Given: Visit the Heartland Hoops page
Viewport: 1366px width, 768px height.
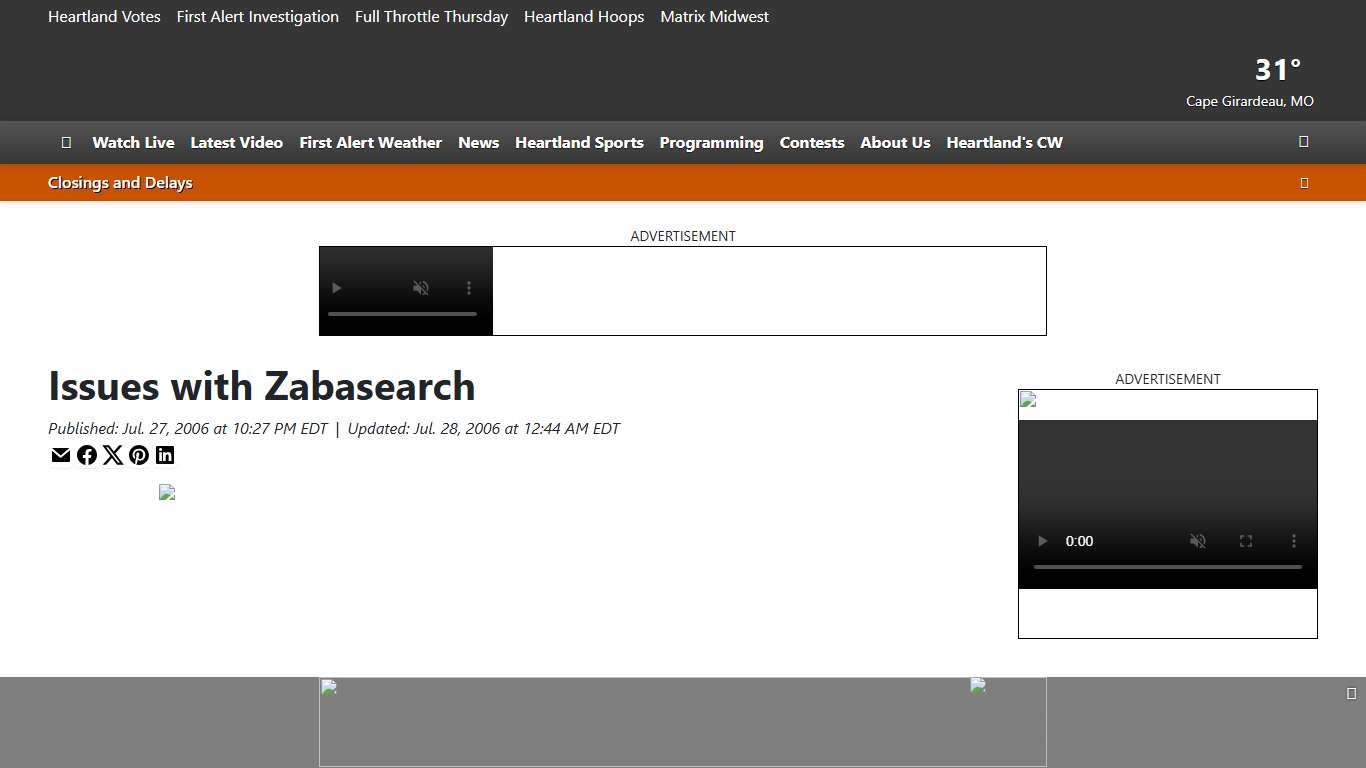Looking at the screenshot, I should [583, 16].
